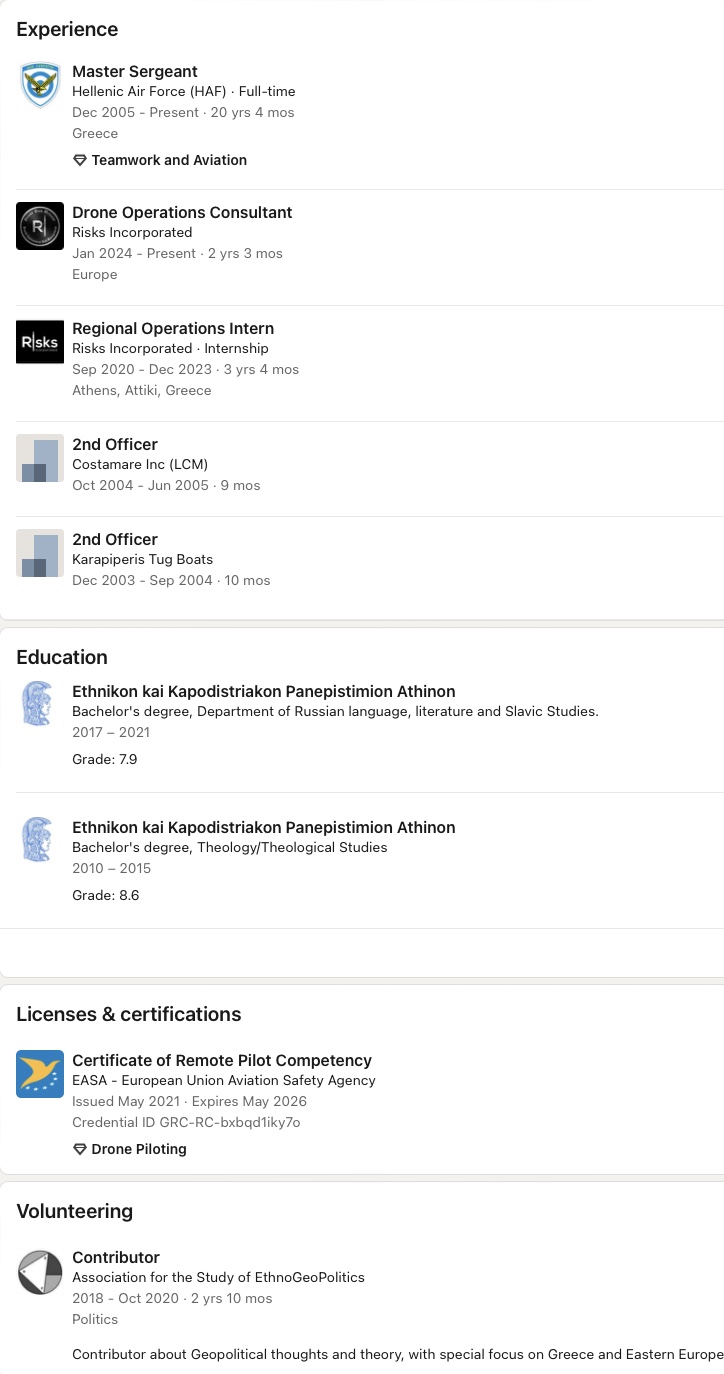This screenshot has height=1374, width=724.
Task: Open the Drone Operations Consultant title
Action: pos(182,212)
